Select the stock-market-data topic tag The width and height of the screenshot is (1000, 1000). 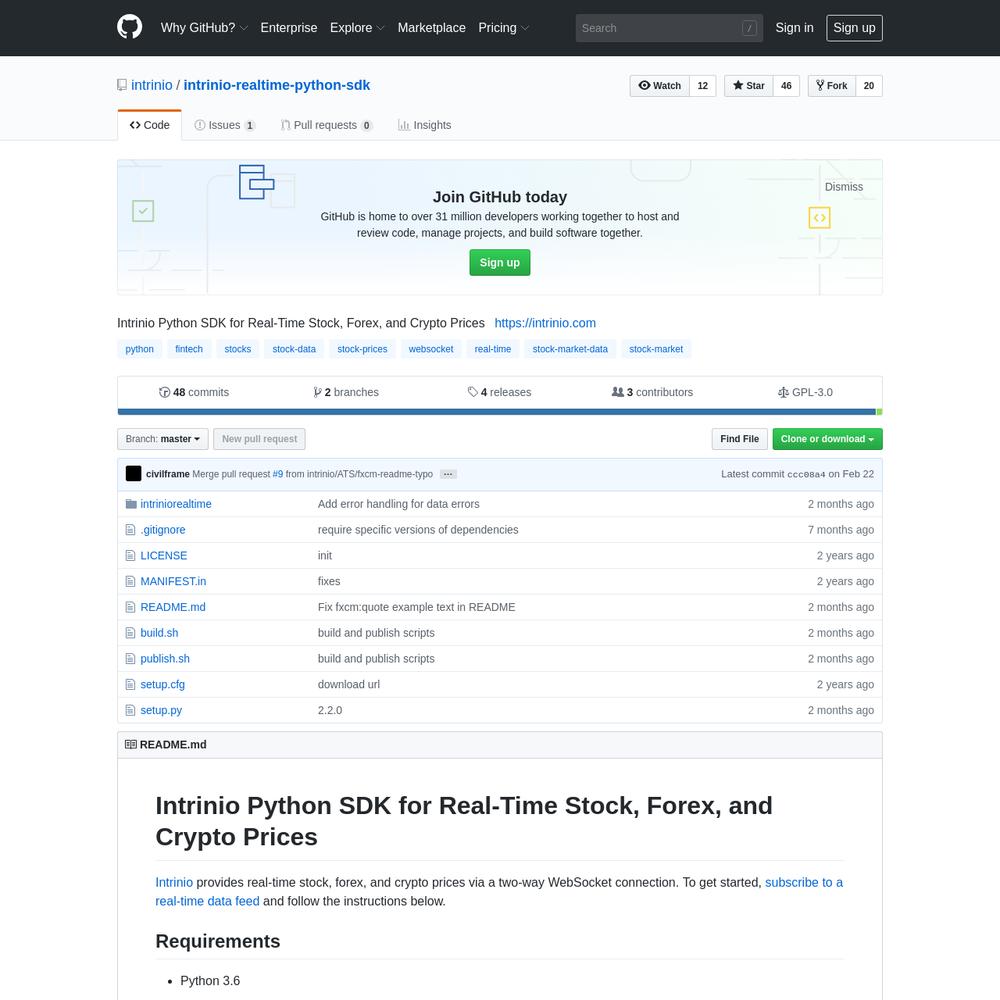[x=570, y=349]
